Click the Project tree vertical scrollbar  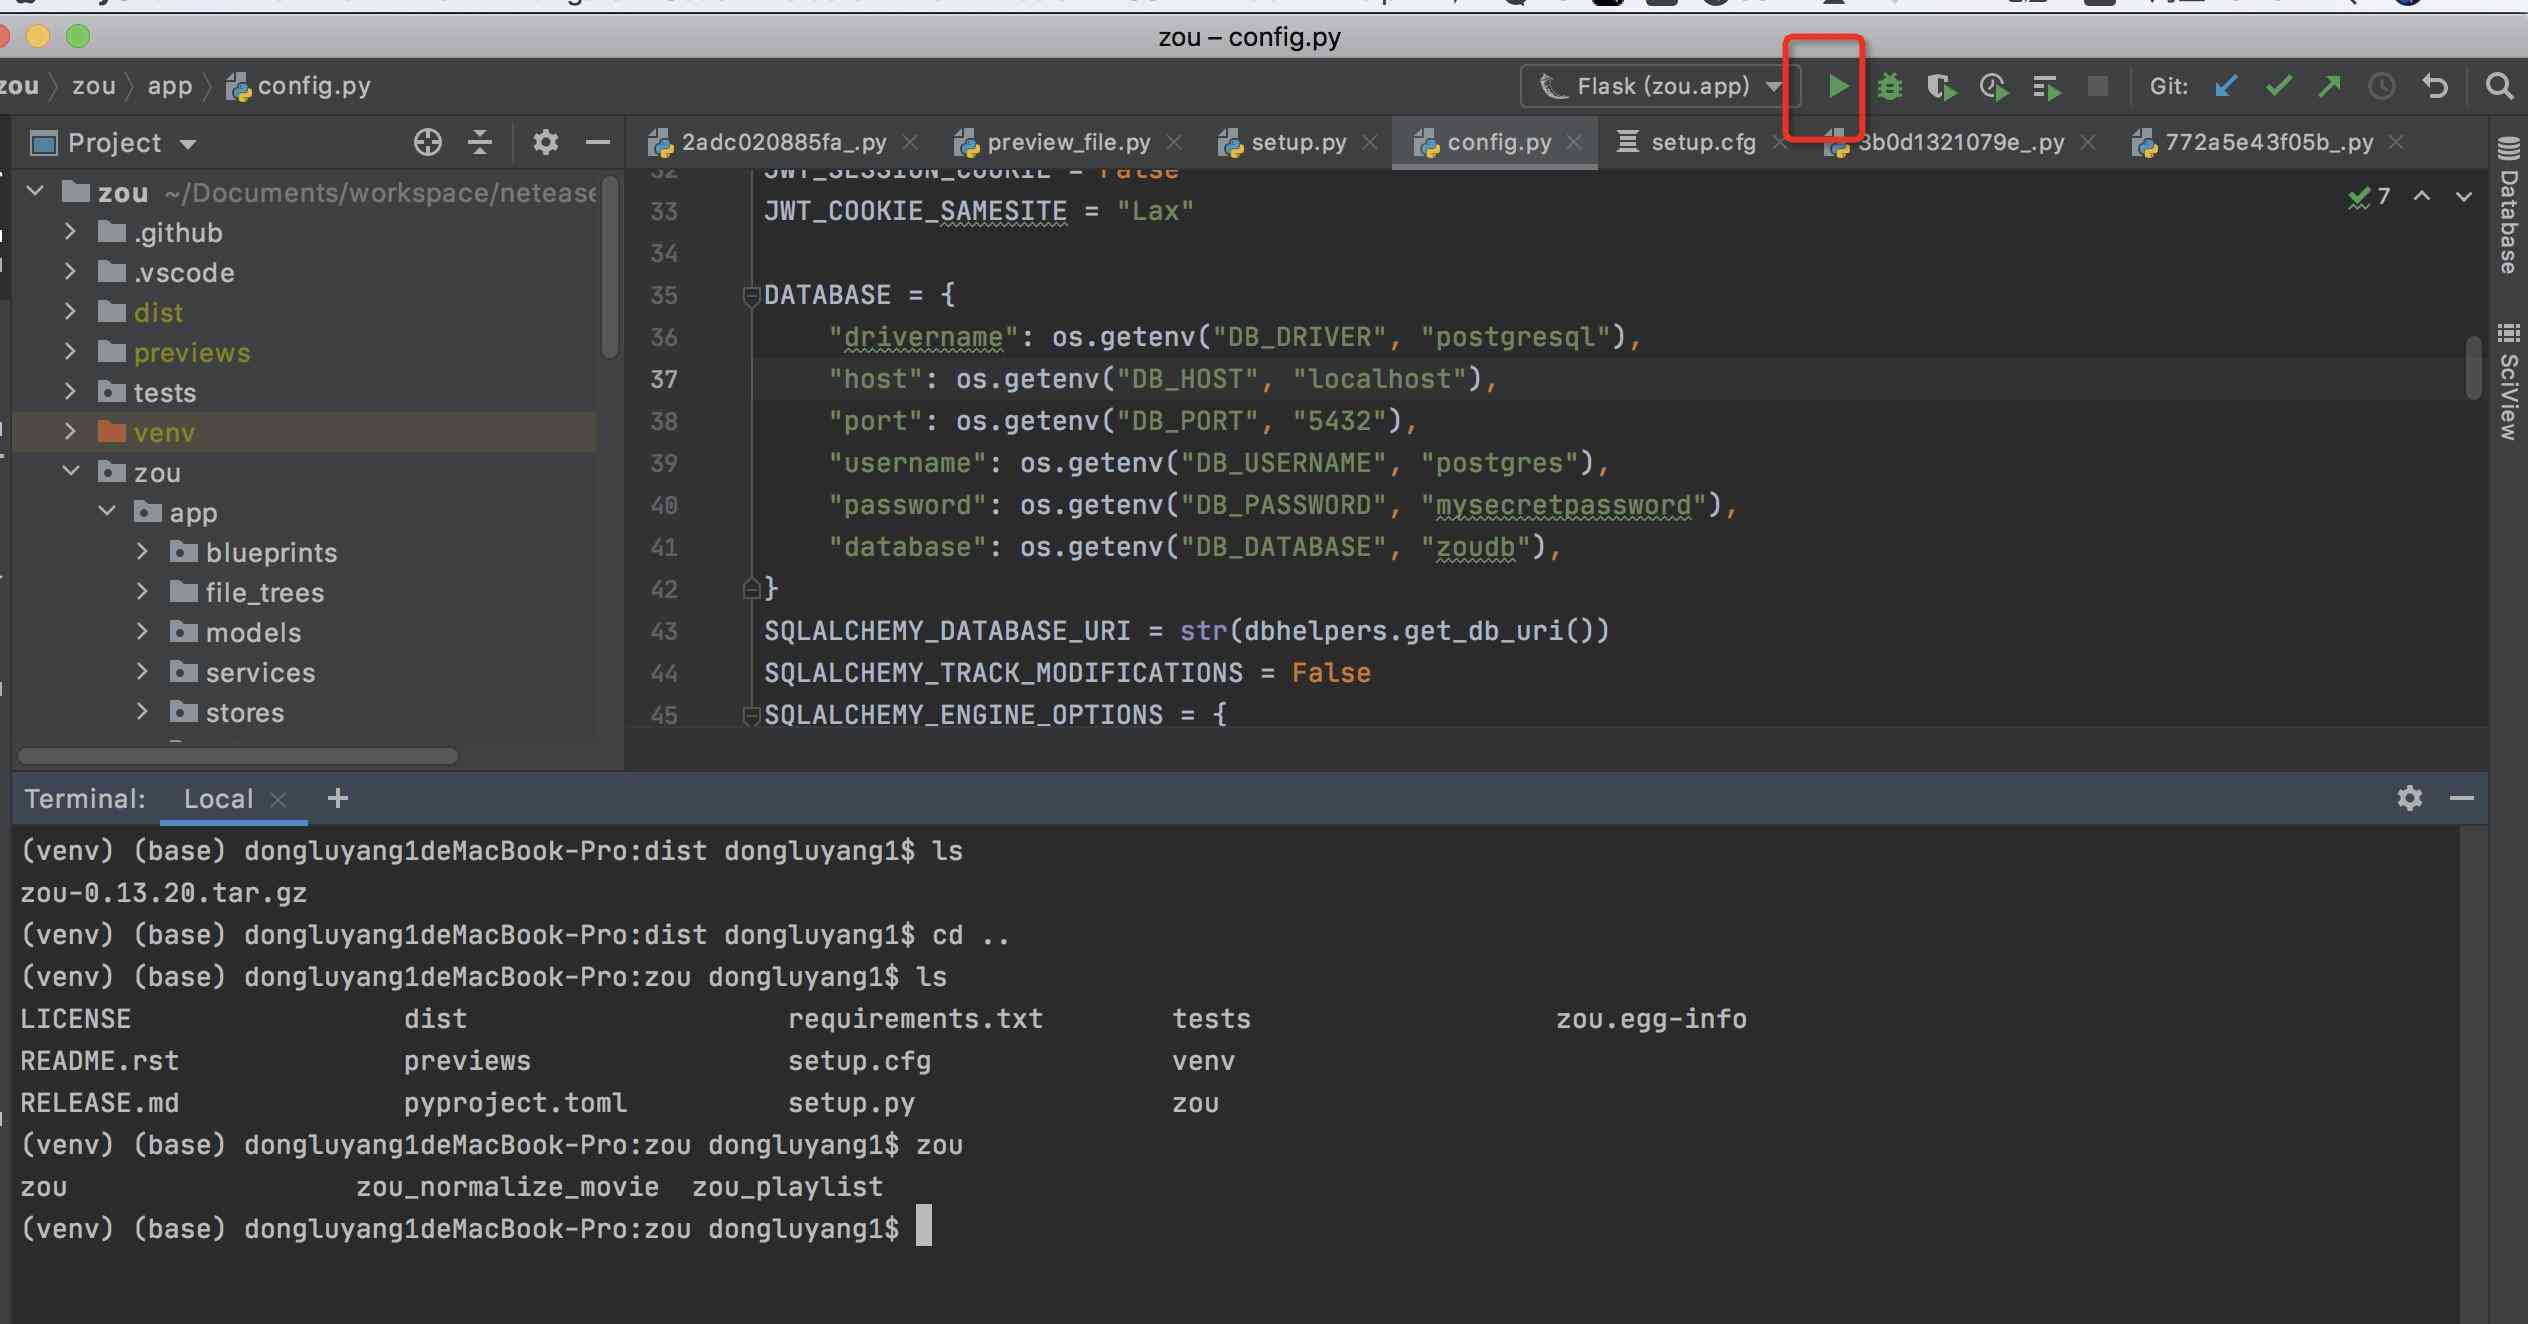pyautogui.click(x=610, y=265)
